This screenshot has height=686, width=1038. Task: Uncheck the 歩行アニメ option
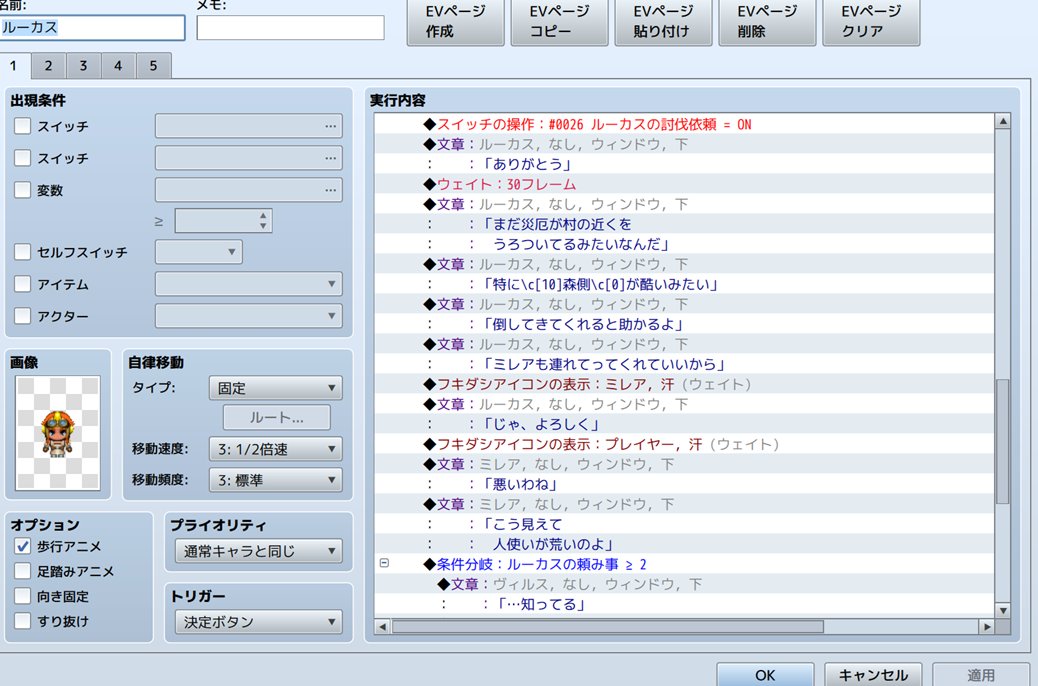[23, 546]
